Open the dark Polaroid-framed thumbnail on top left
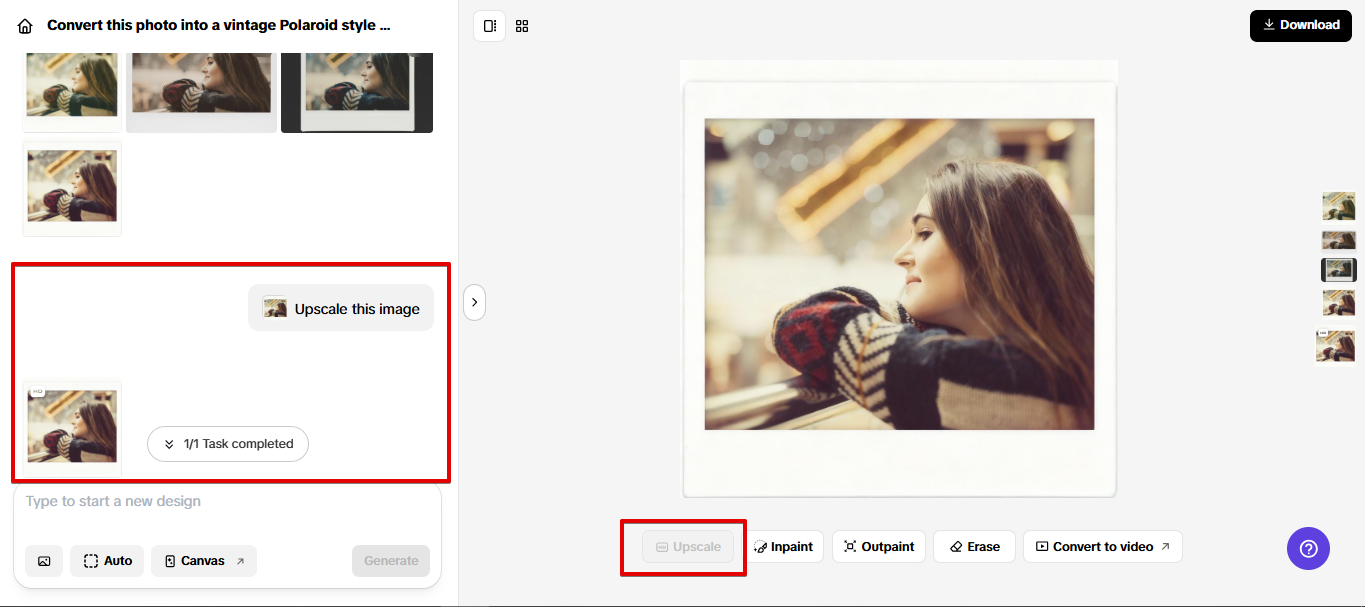 coord(357,92)
